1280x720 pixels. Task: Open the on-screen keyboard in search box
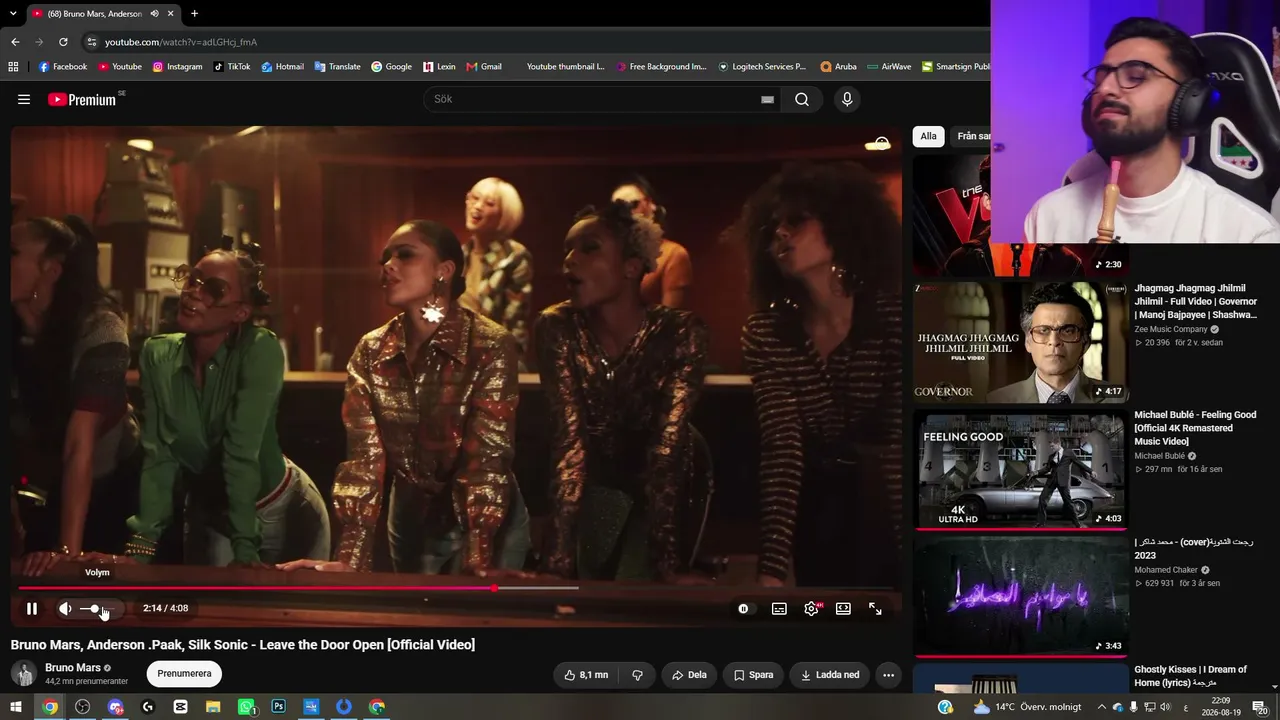tap(767, 99)
